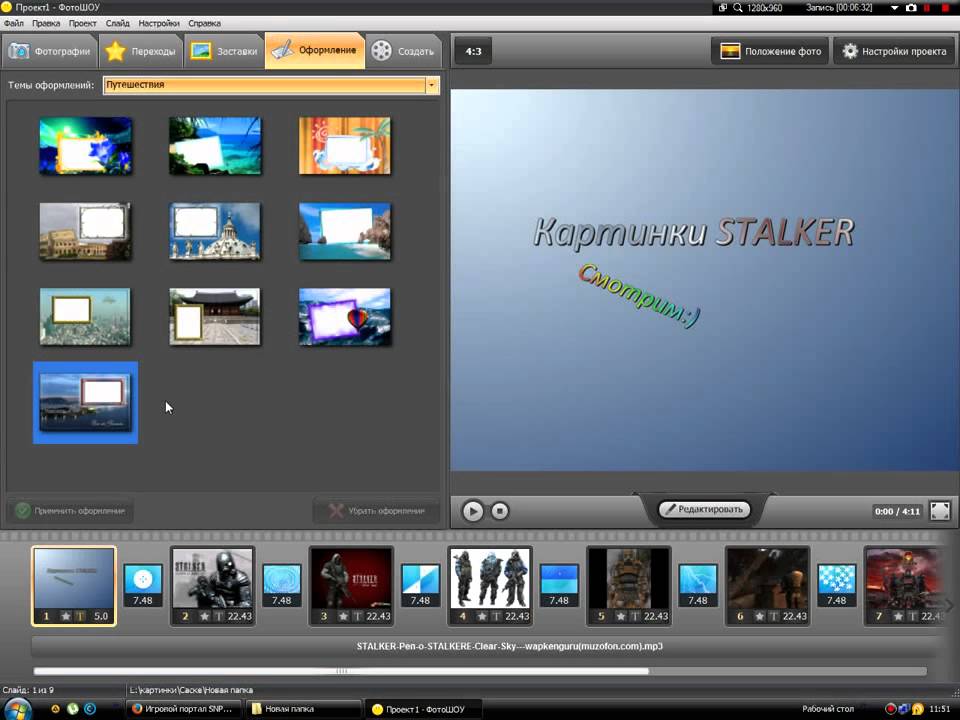Select the cathedral dome frame theme

215,231
